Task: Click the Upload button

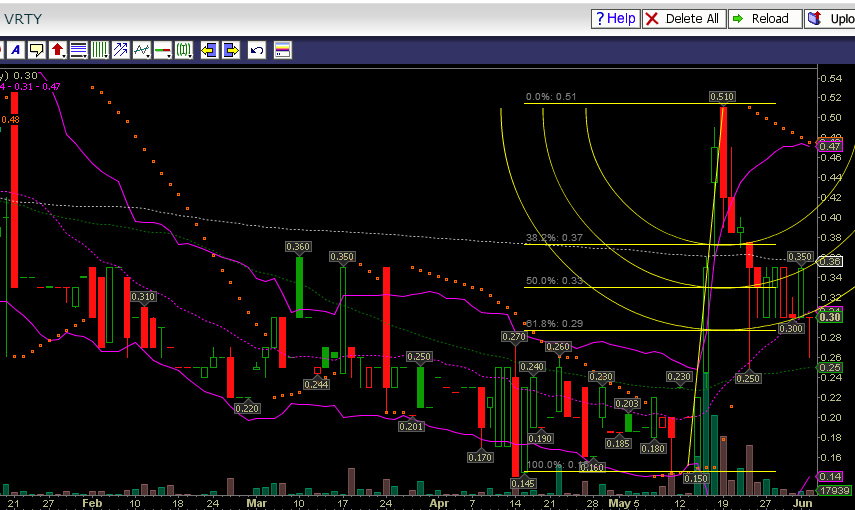Action: click(829, 19)
